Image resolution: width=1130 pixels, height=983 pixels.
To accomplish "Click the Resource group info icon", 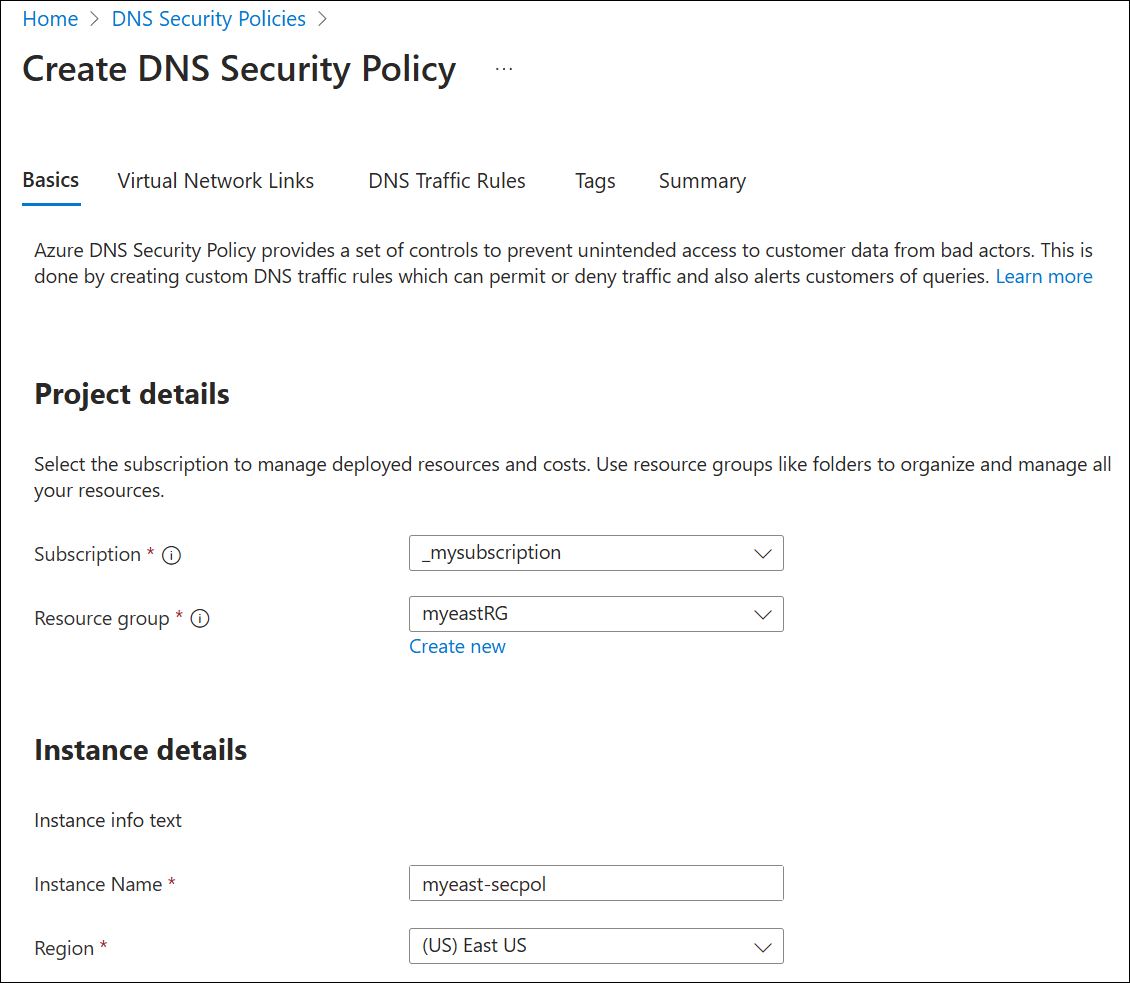I will tap(200, 619).
